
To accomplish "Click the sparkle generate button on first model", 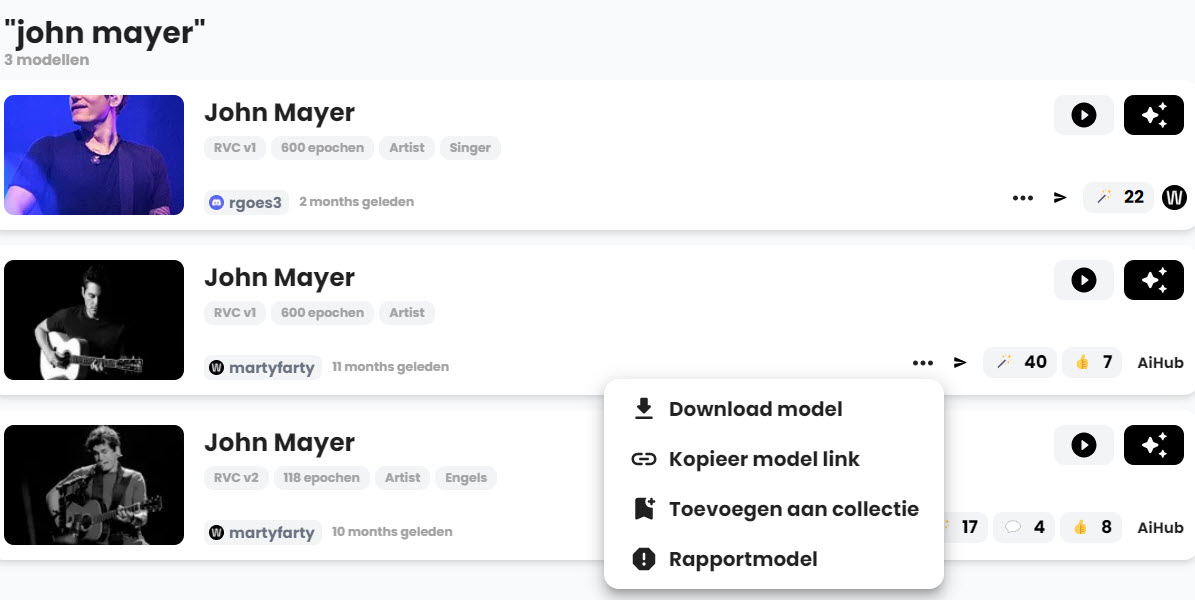I will tap(1153, 115).
